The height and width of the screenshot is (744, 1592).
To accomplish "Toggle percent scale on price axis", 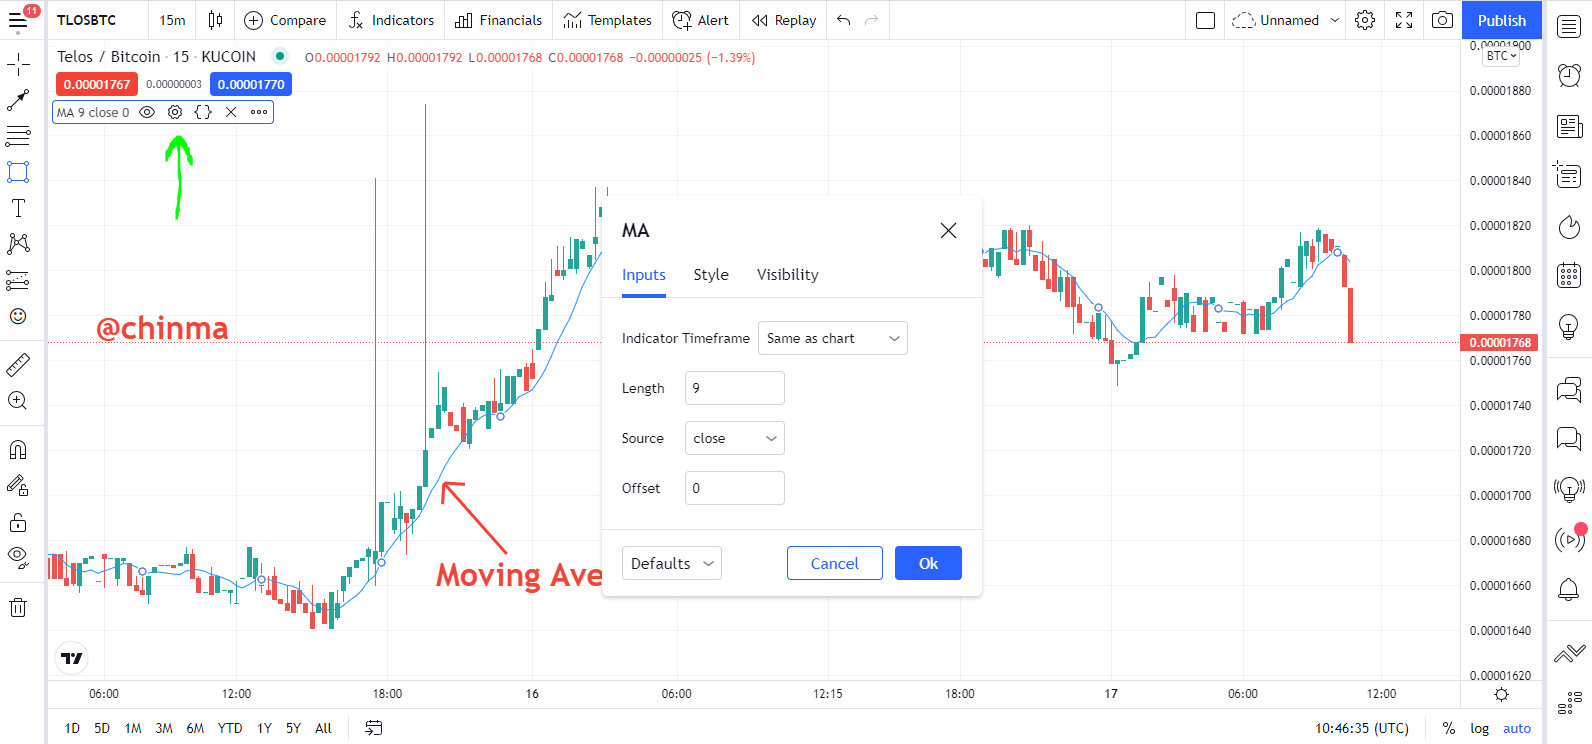I will tap(1448, 728).
